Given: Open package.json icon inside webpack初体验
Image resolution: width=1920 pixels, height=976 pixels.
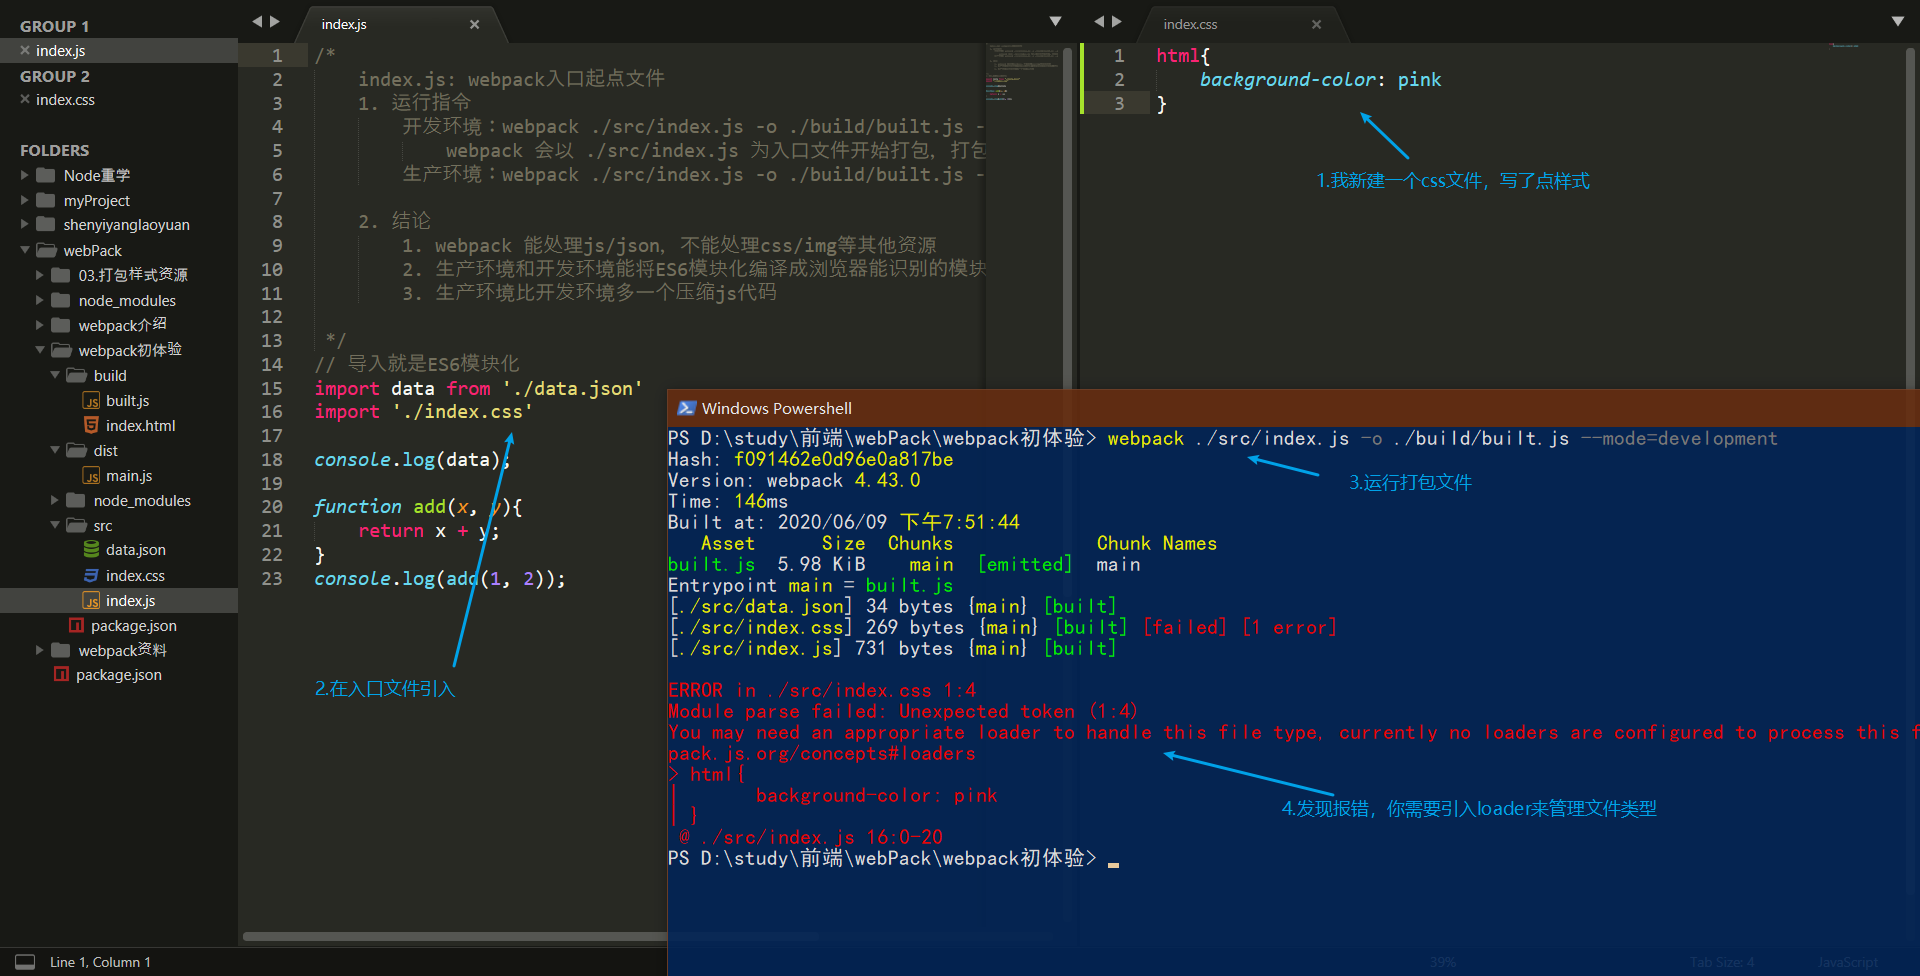Looking at the screenshot, I should [x=76, y=625].
